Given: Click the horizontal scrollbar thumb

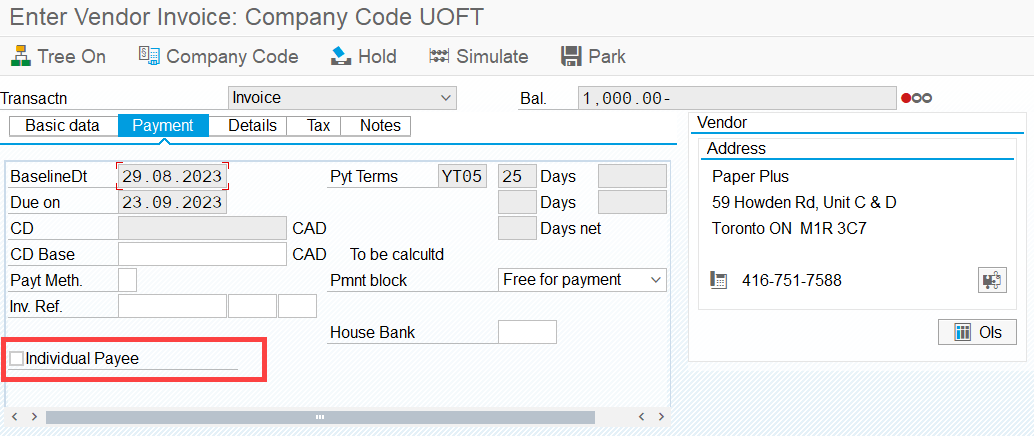Looking at the screenshot, I should coord(320,417).
